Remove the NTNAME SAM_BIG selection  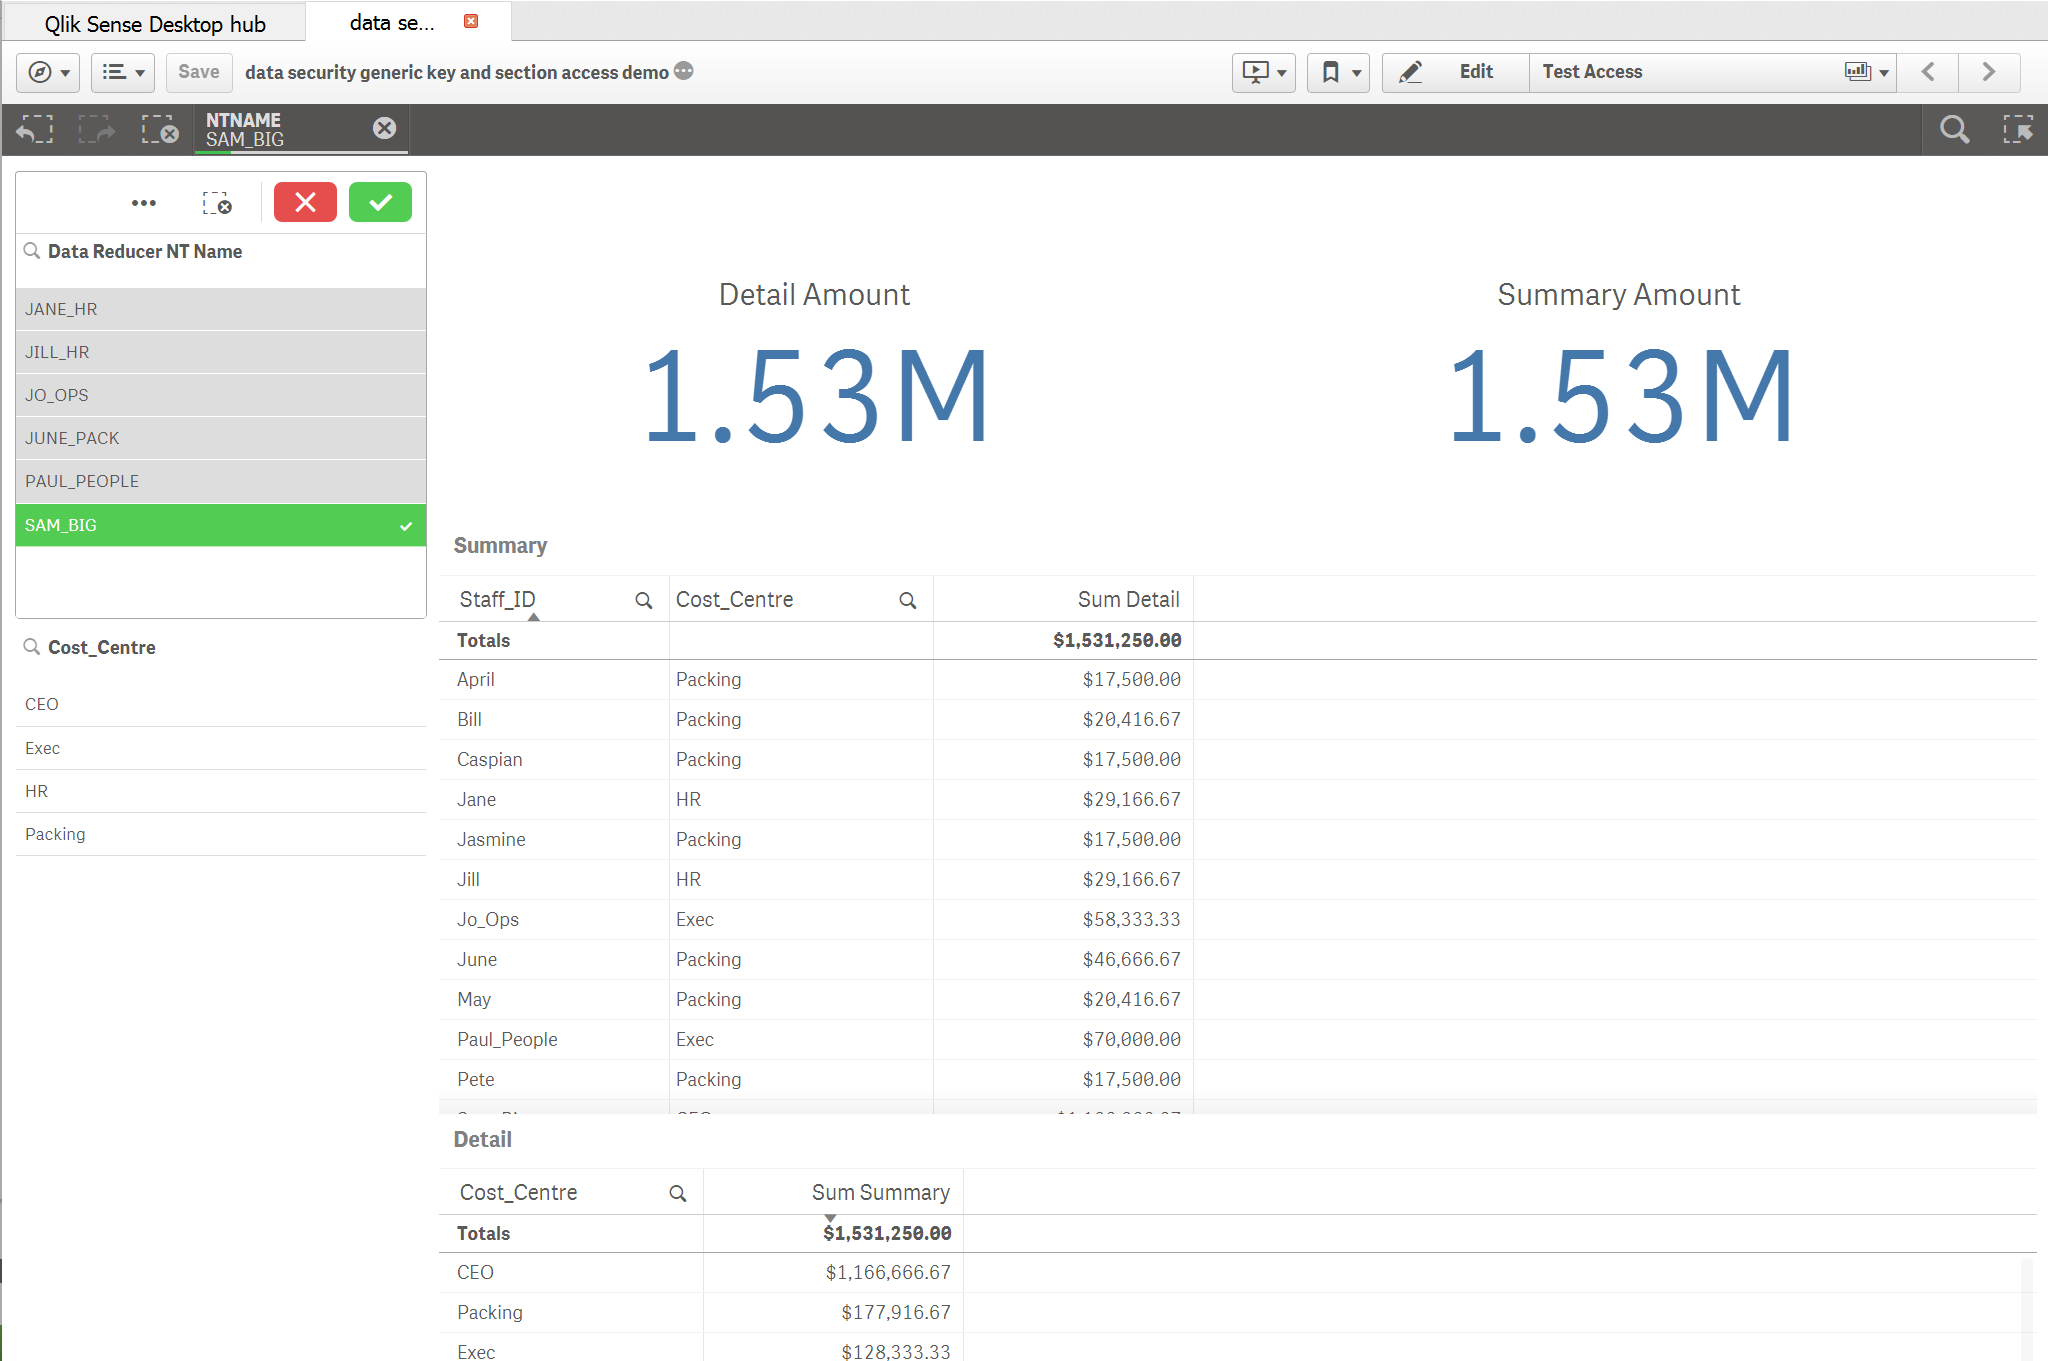[384, 128]
